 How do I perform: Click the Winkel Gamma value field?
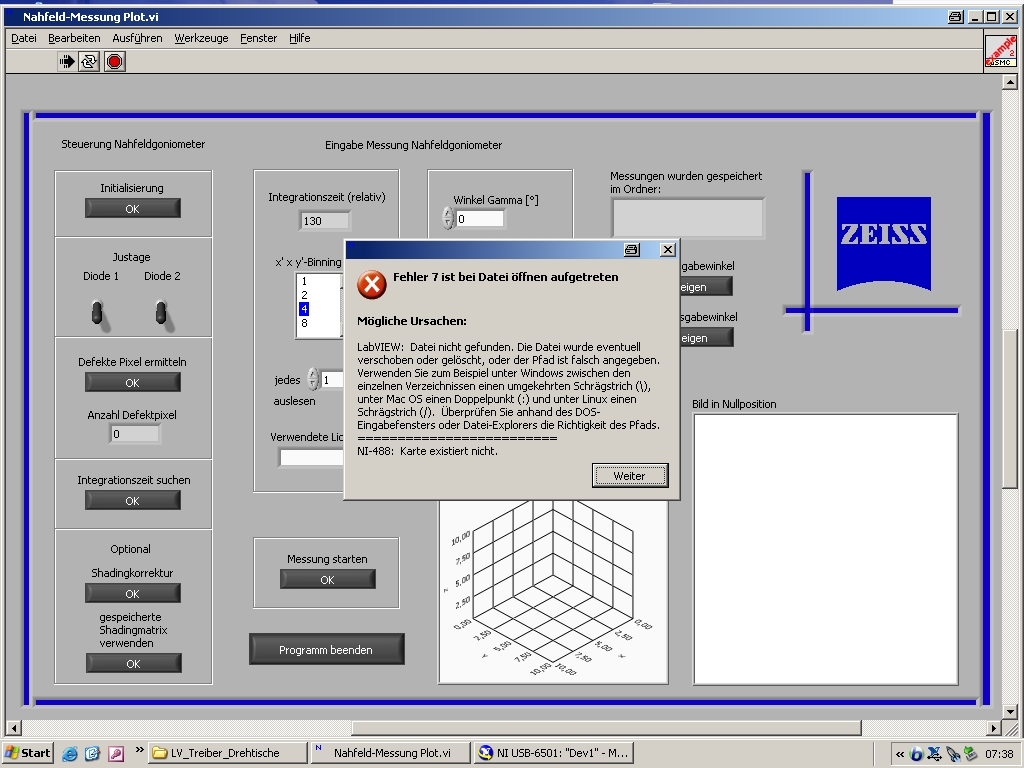point(479,219)
